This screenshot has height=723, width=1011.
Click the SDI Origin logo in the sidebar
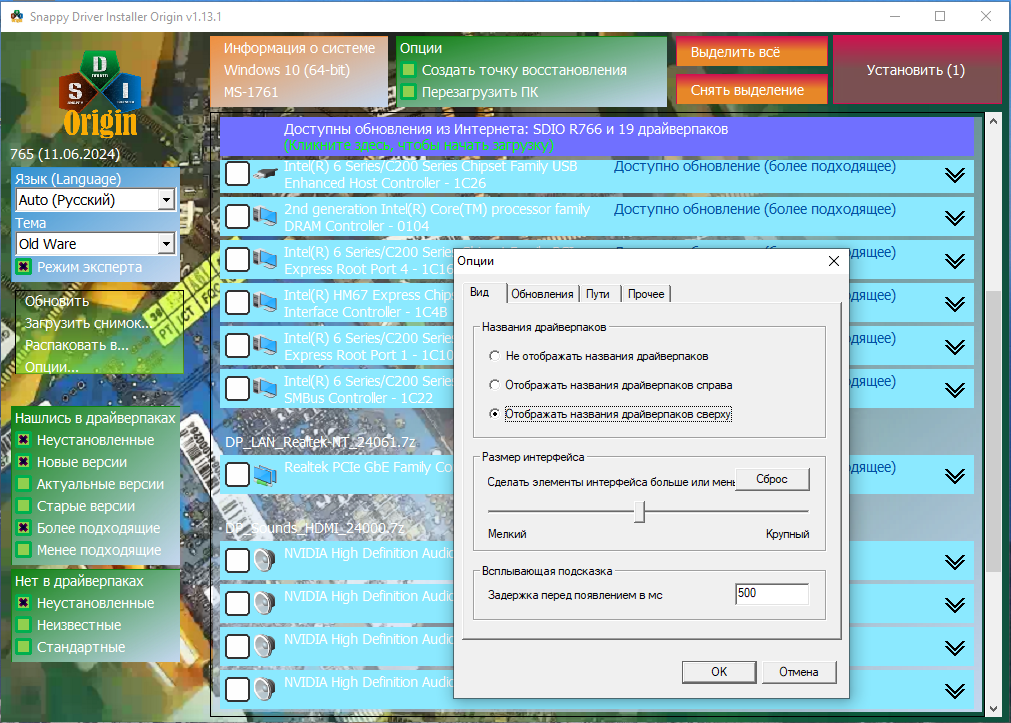pyautogui.click(x=100, y=95)
